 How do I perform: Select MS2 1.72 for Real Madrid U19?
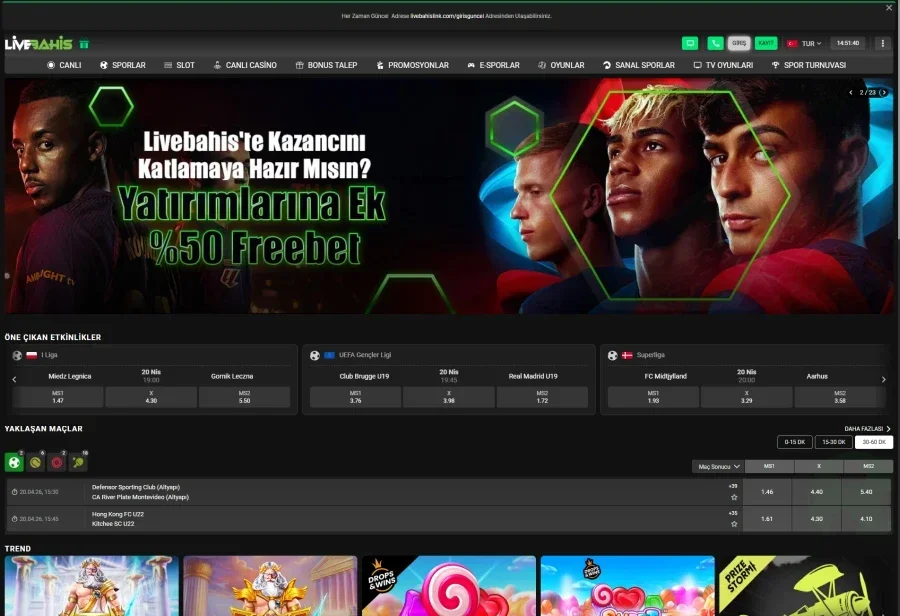click(542, 397)
